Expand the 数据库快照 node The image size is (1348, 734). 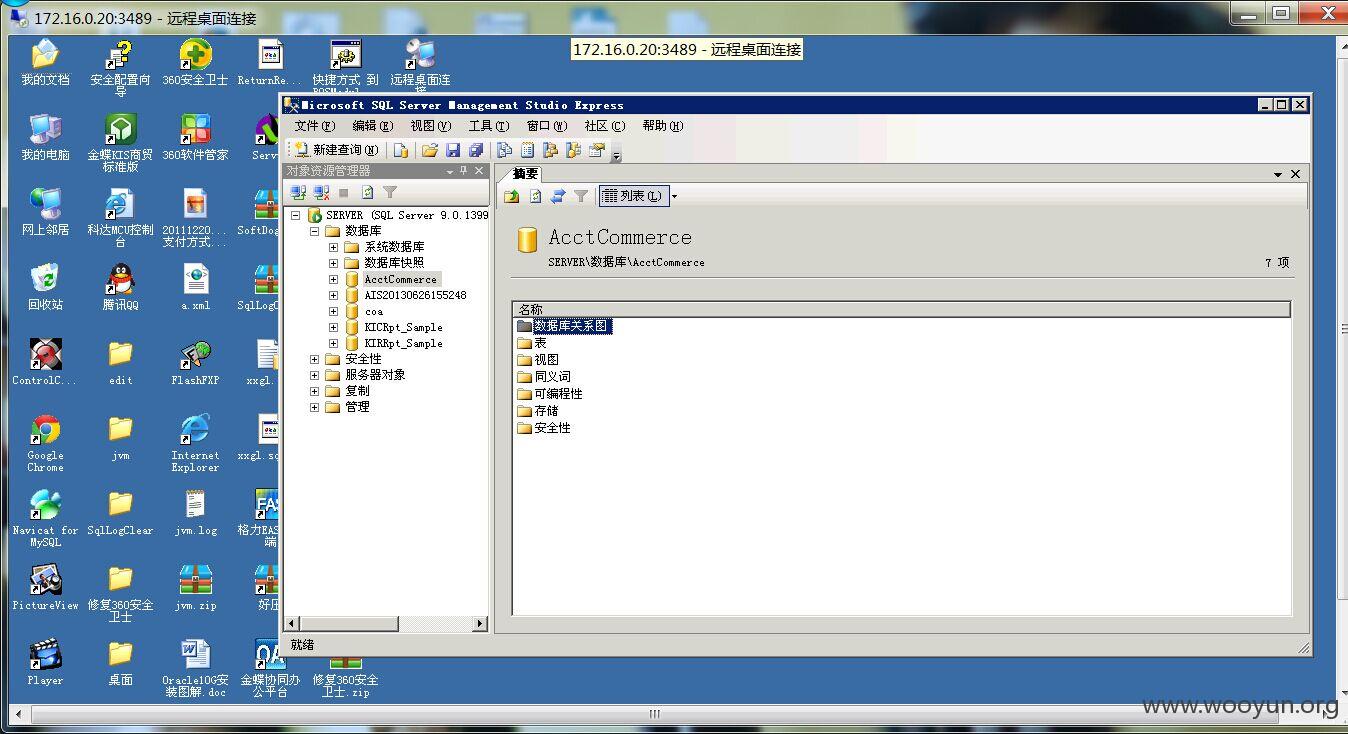(333, 263)
